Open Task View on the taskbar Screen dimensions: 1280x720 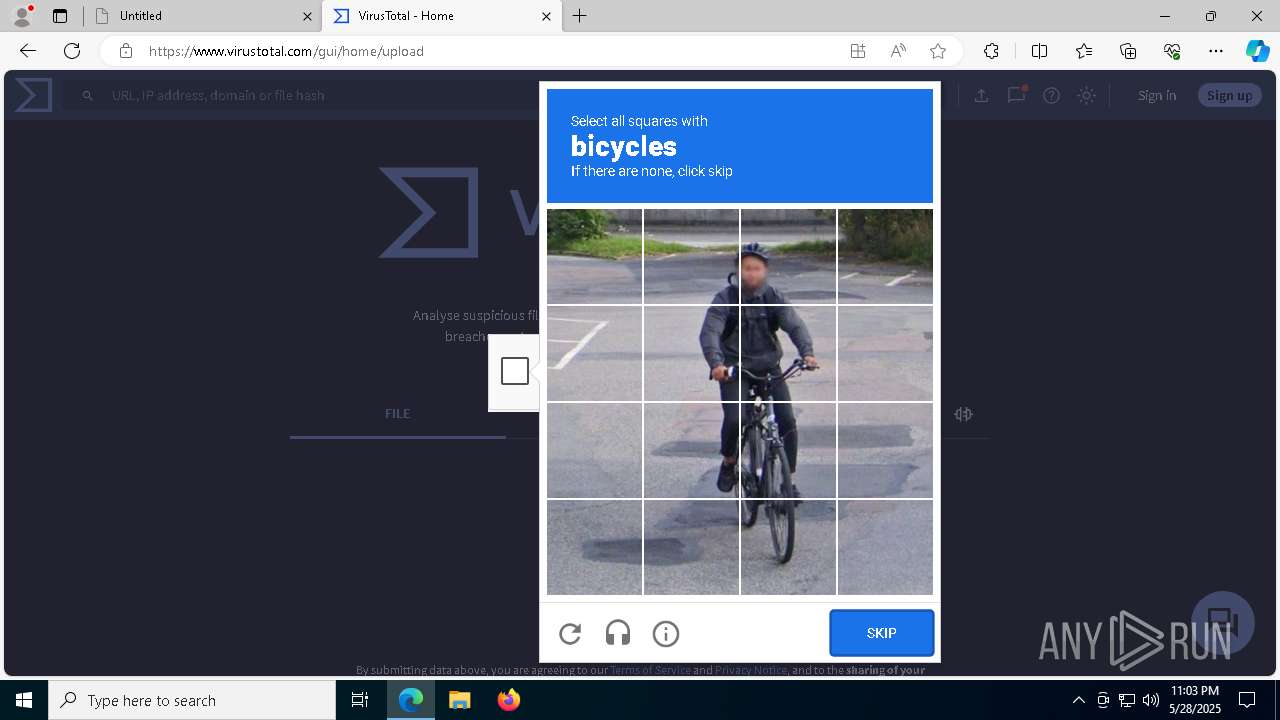pos(360,700)
